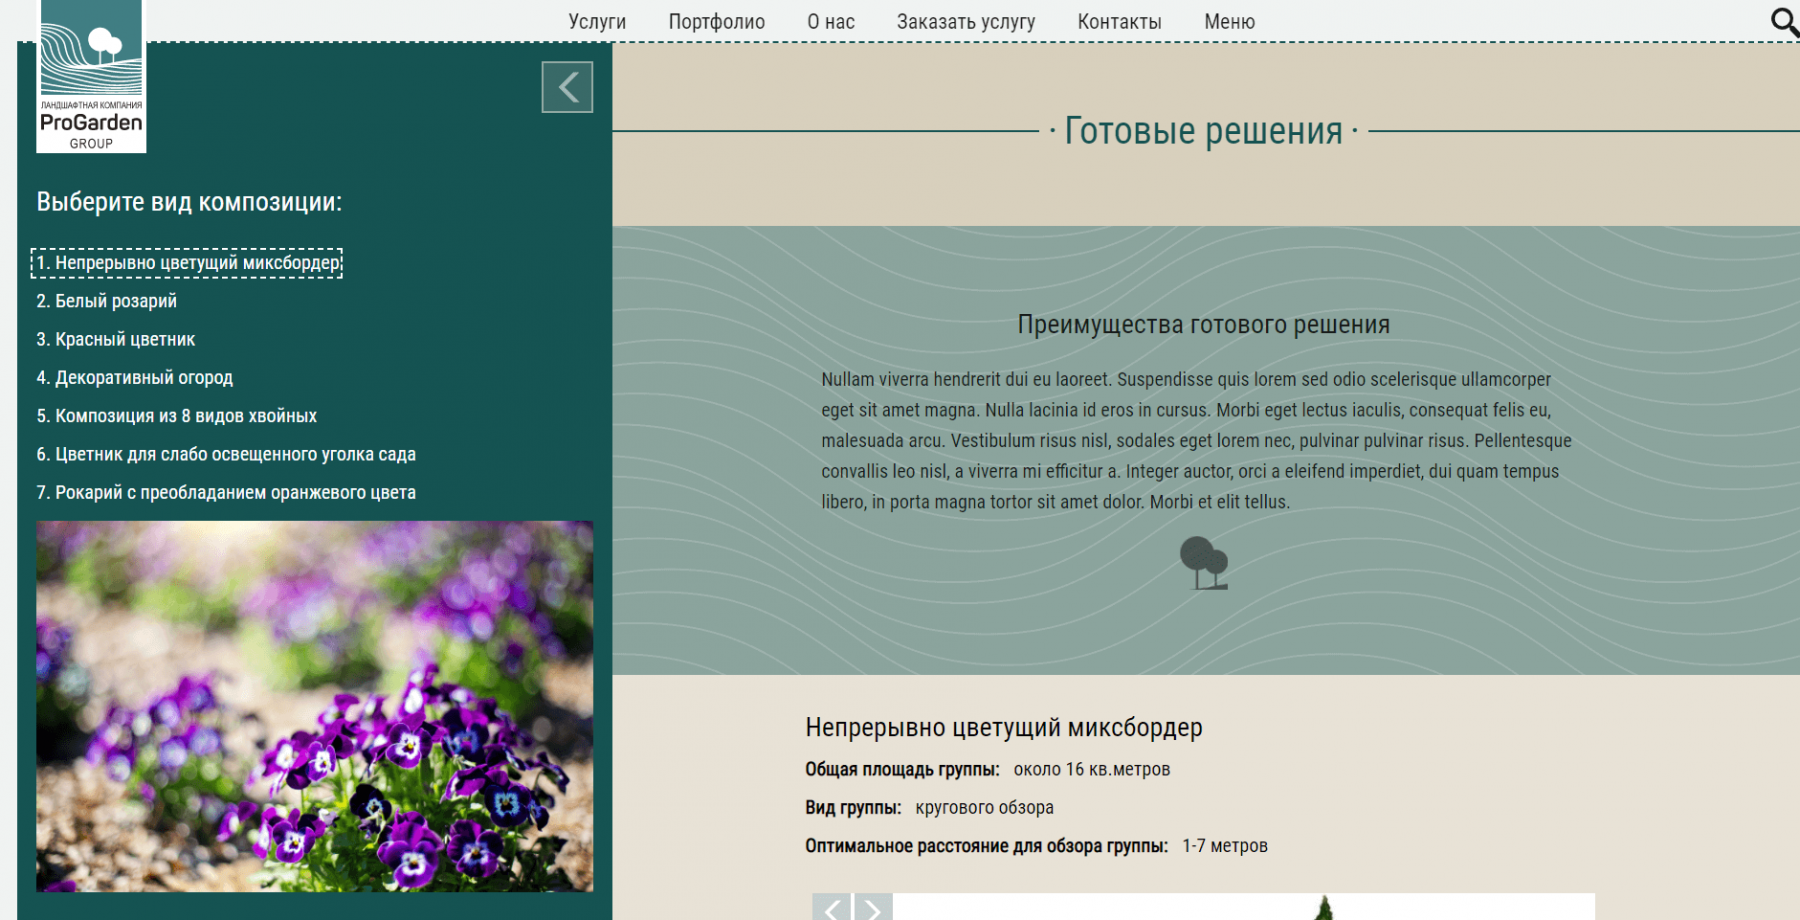
Task: Choose the Белый розарий composition
Action: pos(107,301)
